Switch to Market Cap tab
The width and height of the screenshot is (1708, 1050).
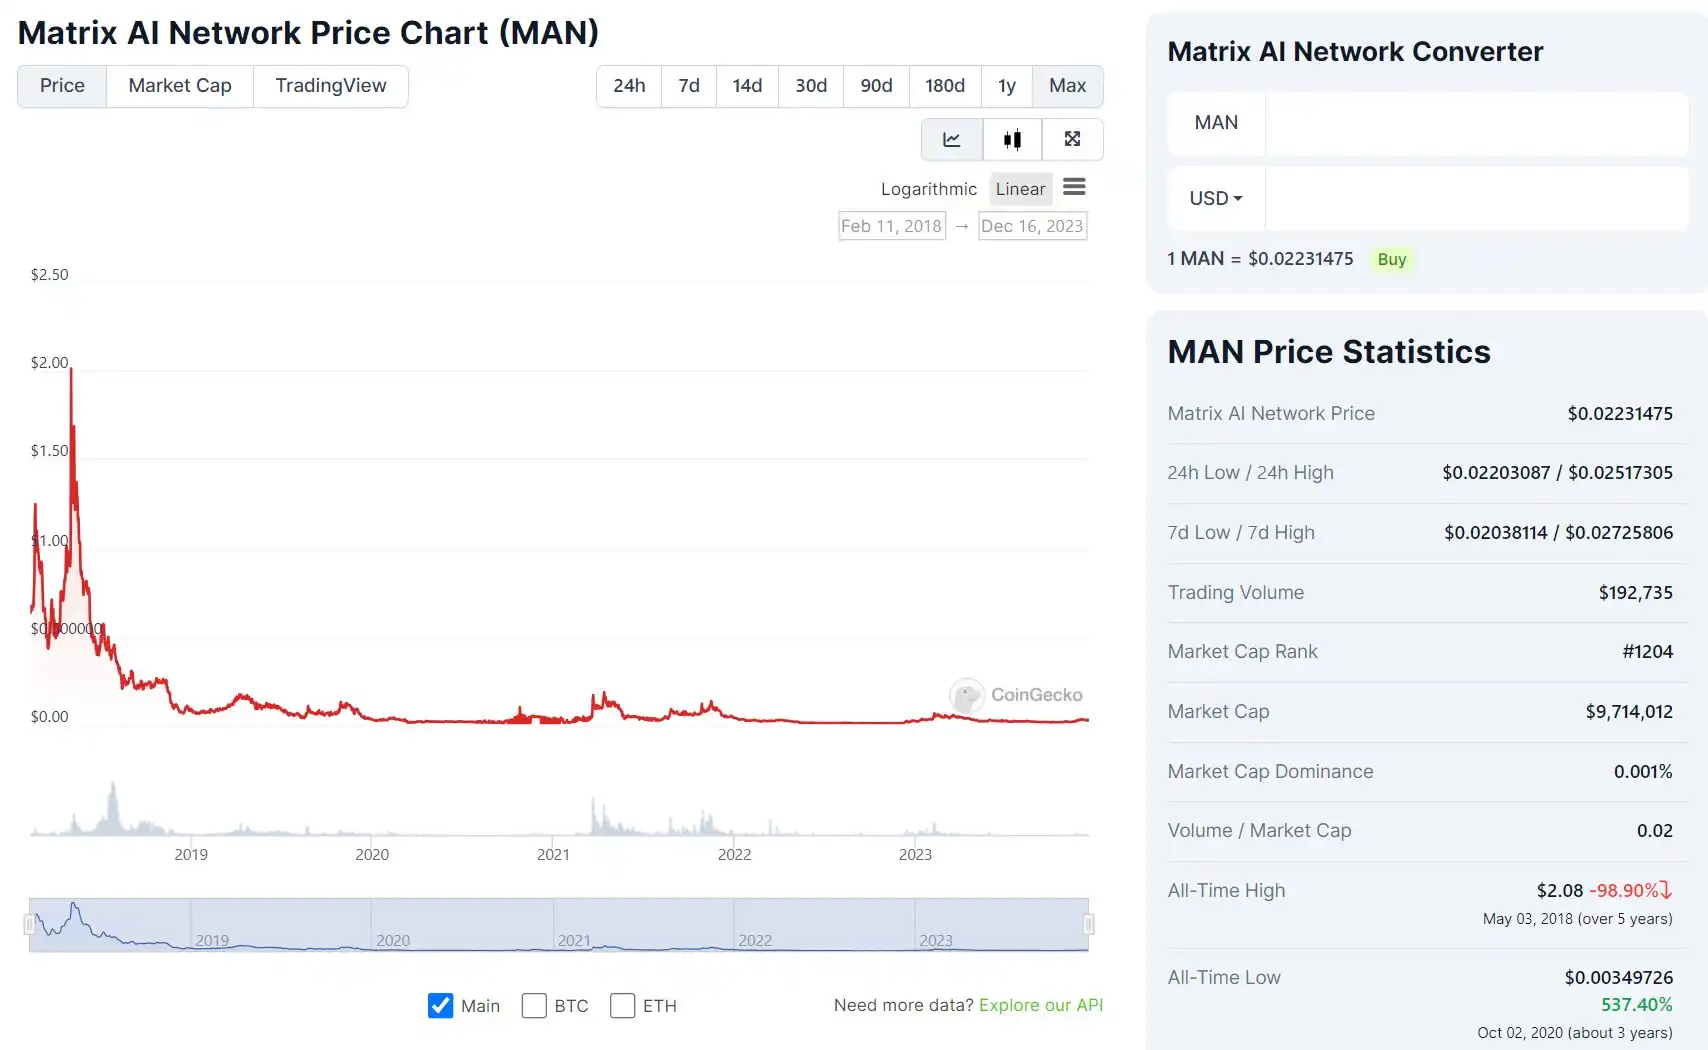pyautogui.click(x=180, y=86)
